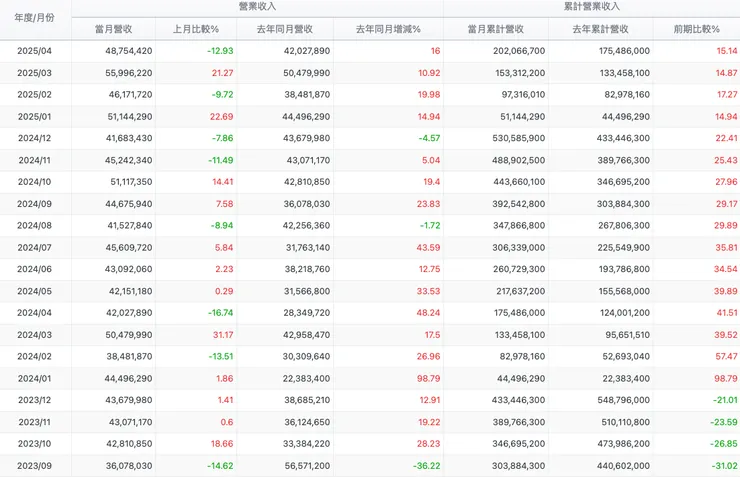The image size is (740, 477).
Task: Click the 19.98 year-over-year value
Action: click(x=429, y=94)
